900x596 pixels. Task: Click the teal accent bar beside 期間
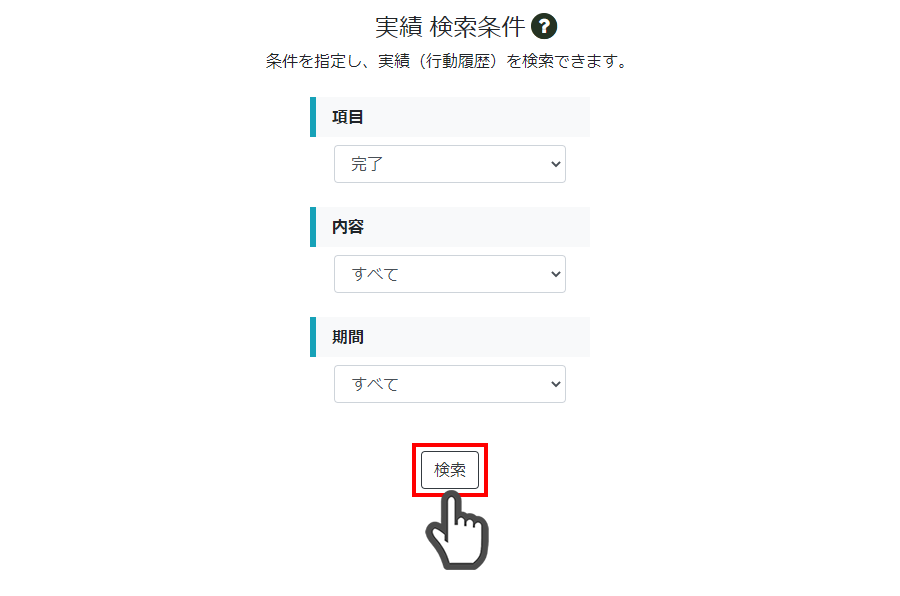tap(313, 337)
